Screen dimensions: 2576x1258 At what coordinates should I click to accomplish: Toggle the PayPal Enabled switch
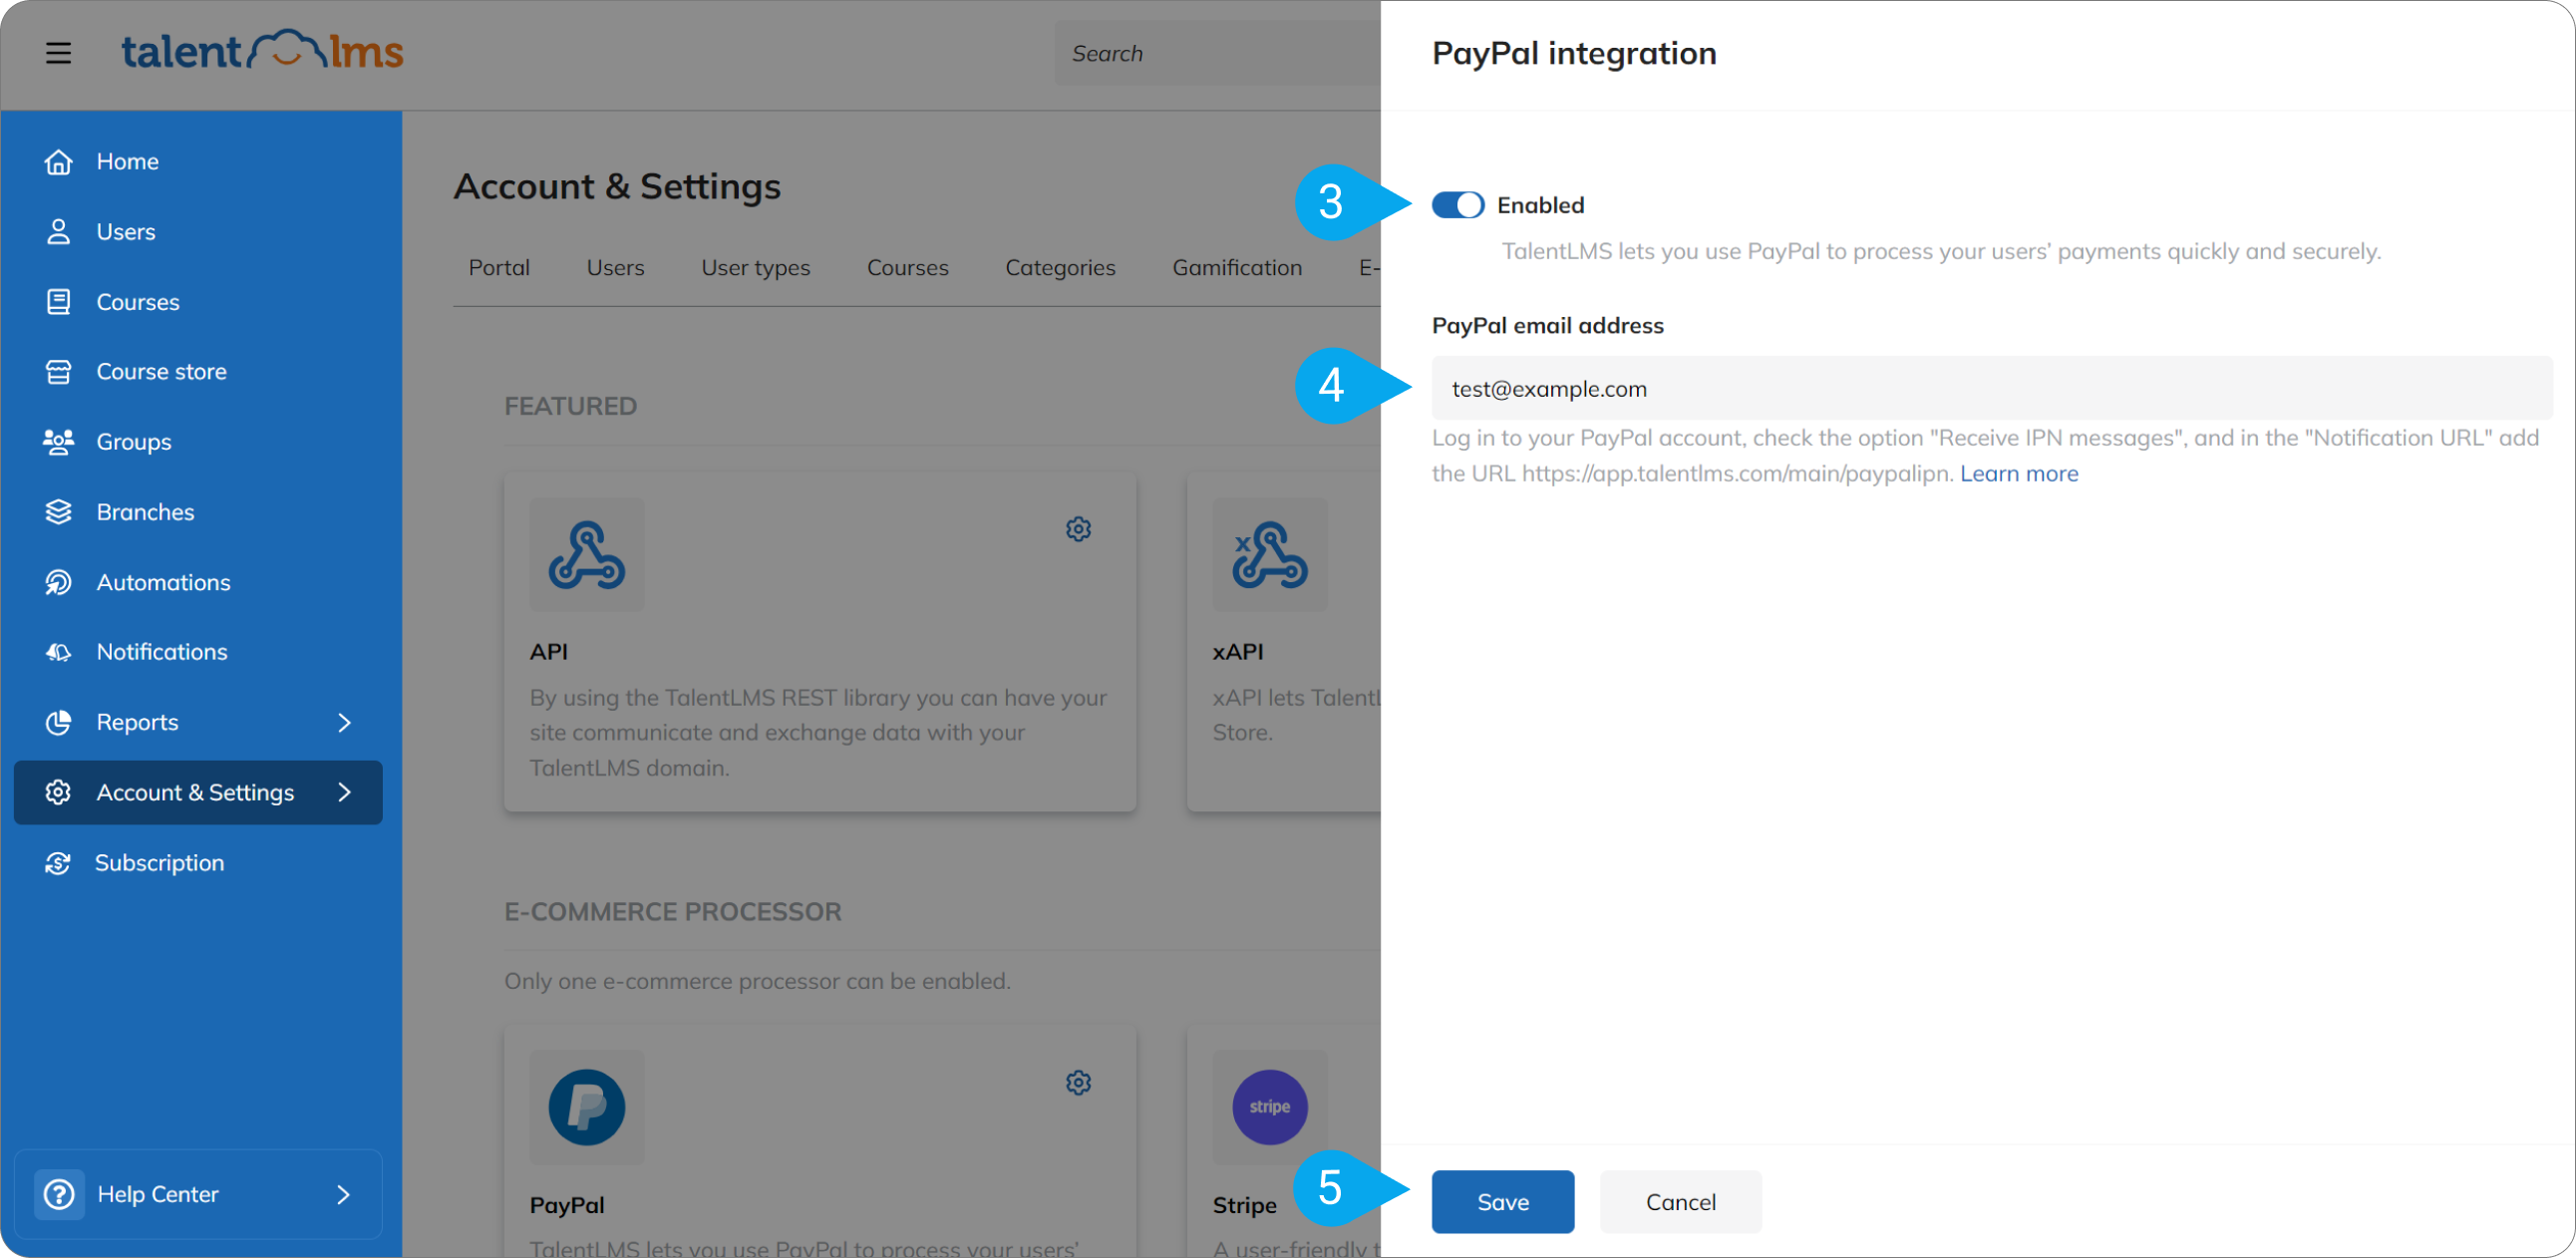pos(1457,205)
